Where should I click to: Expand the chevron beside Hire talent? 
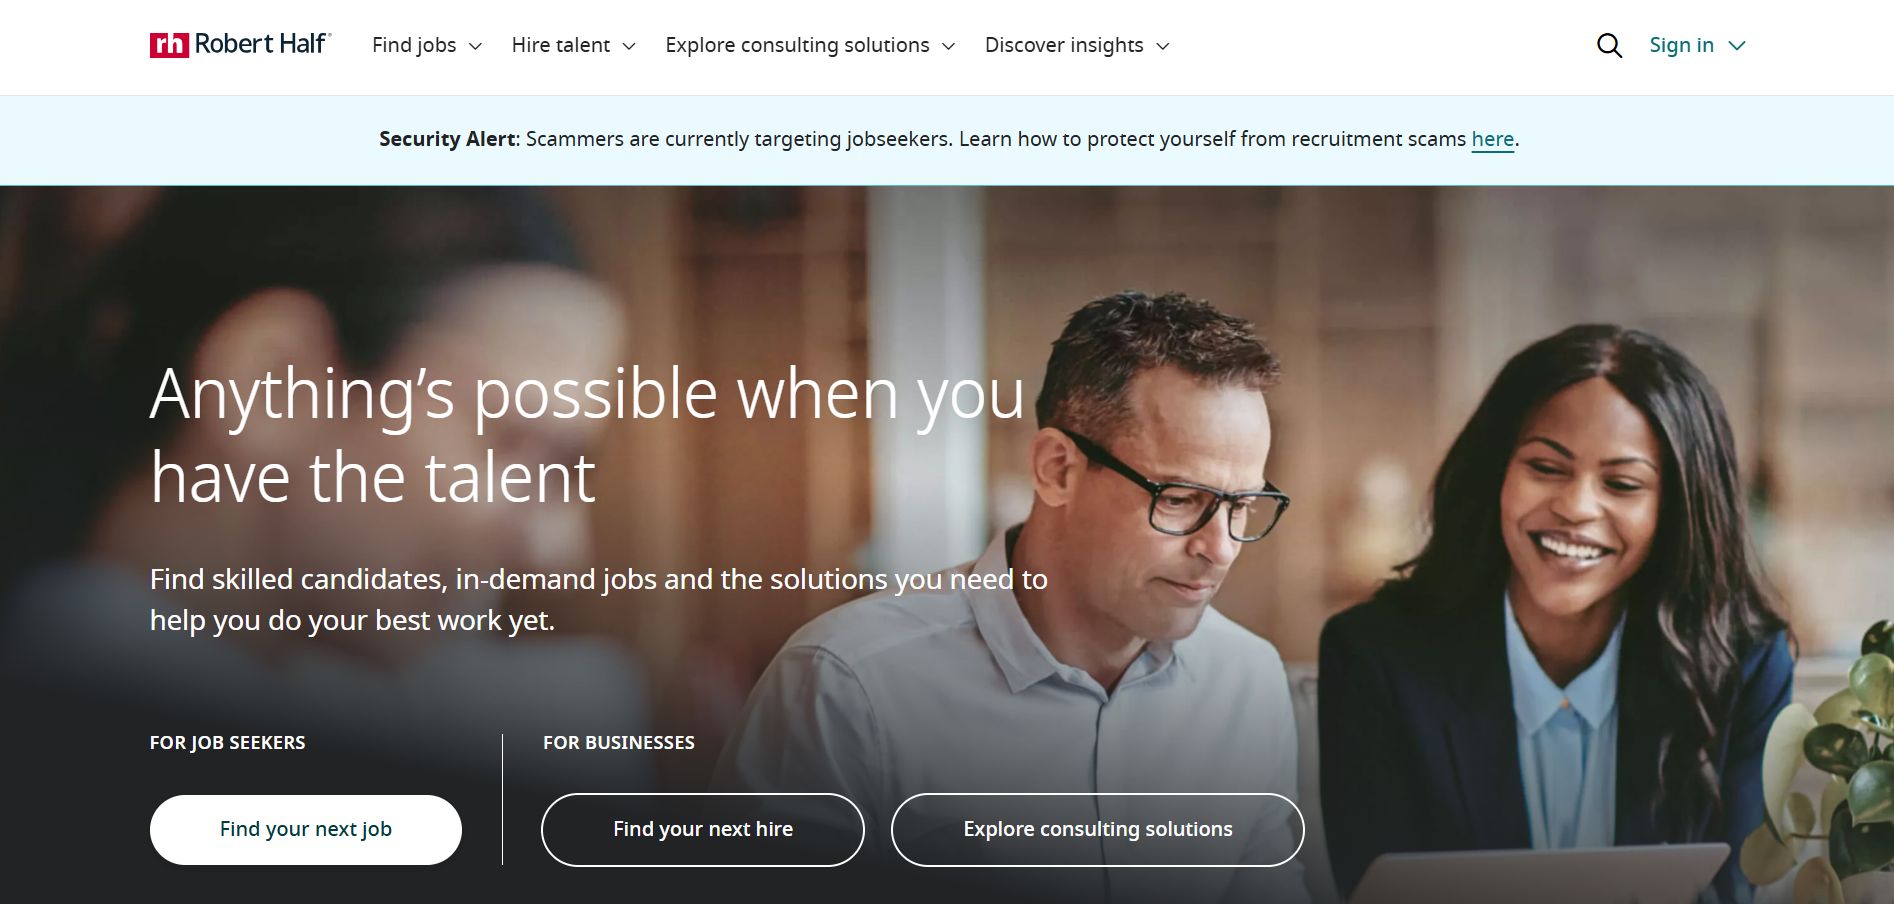(x=629, y=46)
